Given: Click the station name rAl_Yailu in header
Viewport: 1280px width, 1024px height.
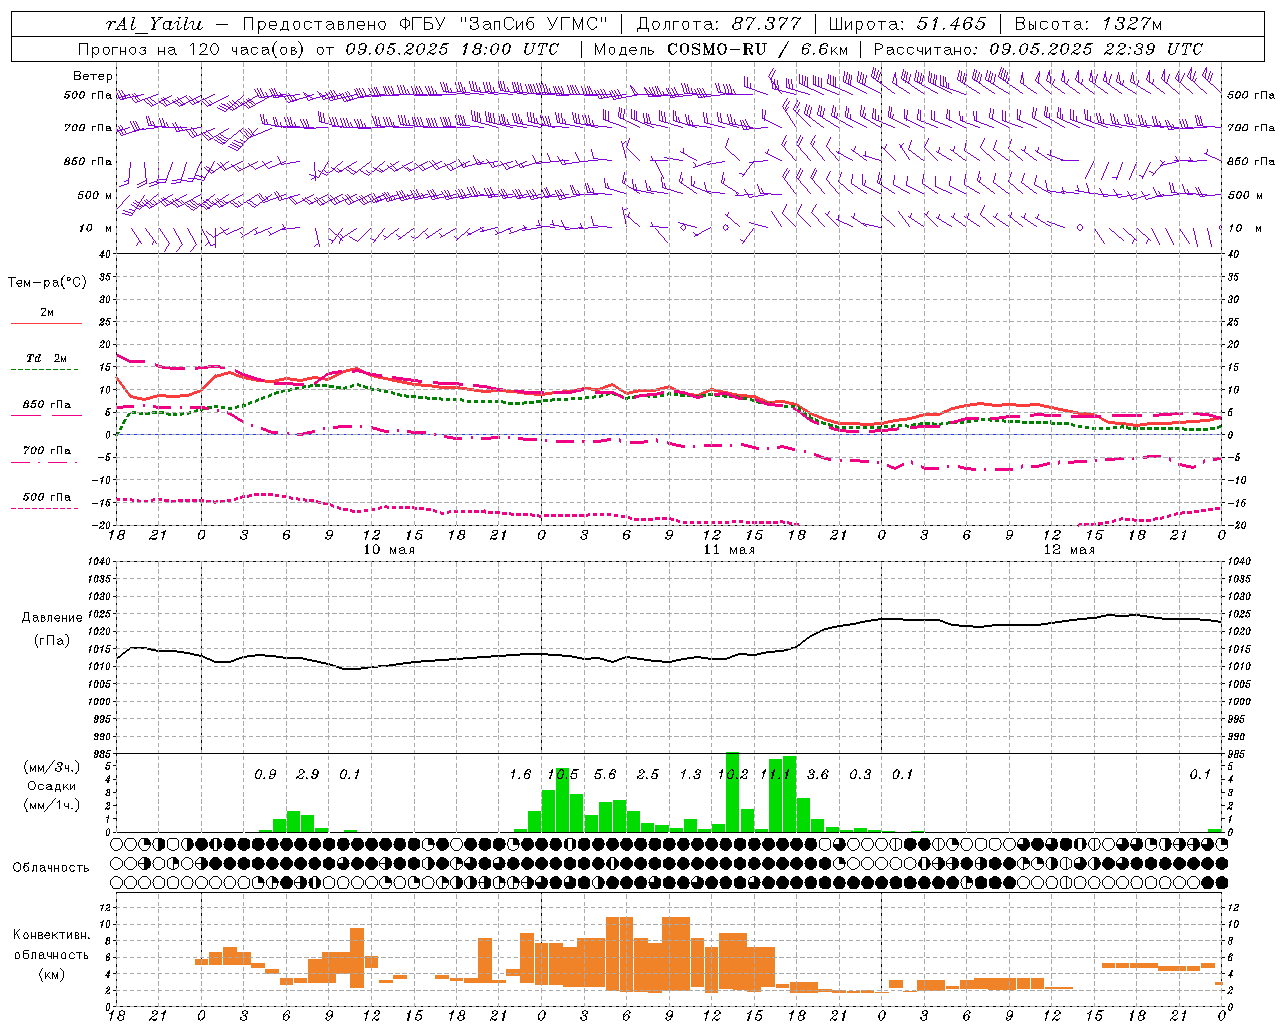Looking at the screenshot, I should tap(155, 24).
